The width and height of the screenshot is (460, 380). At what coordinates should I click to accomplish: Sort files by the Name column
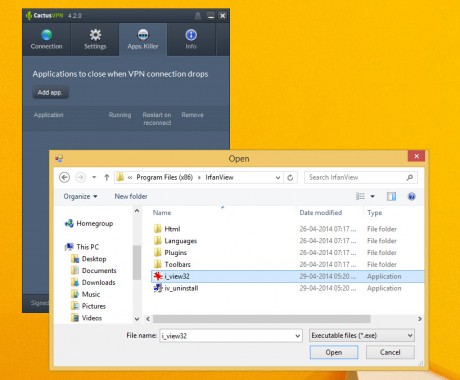[x=162, y=213]
